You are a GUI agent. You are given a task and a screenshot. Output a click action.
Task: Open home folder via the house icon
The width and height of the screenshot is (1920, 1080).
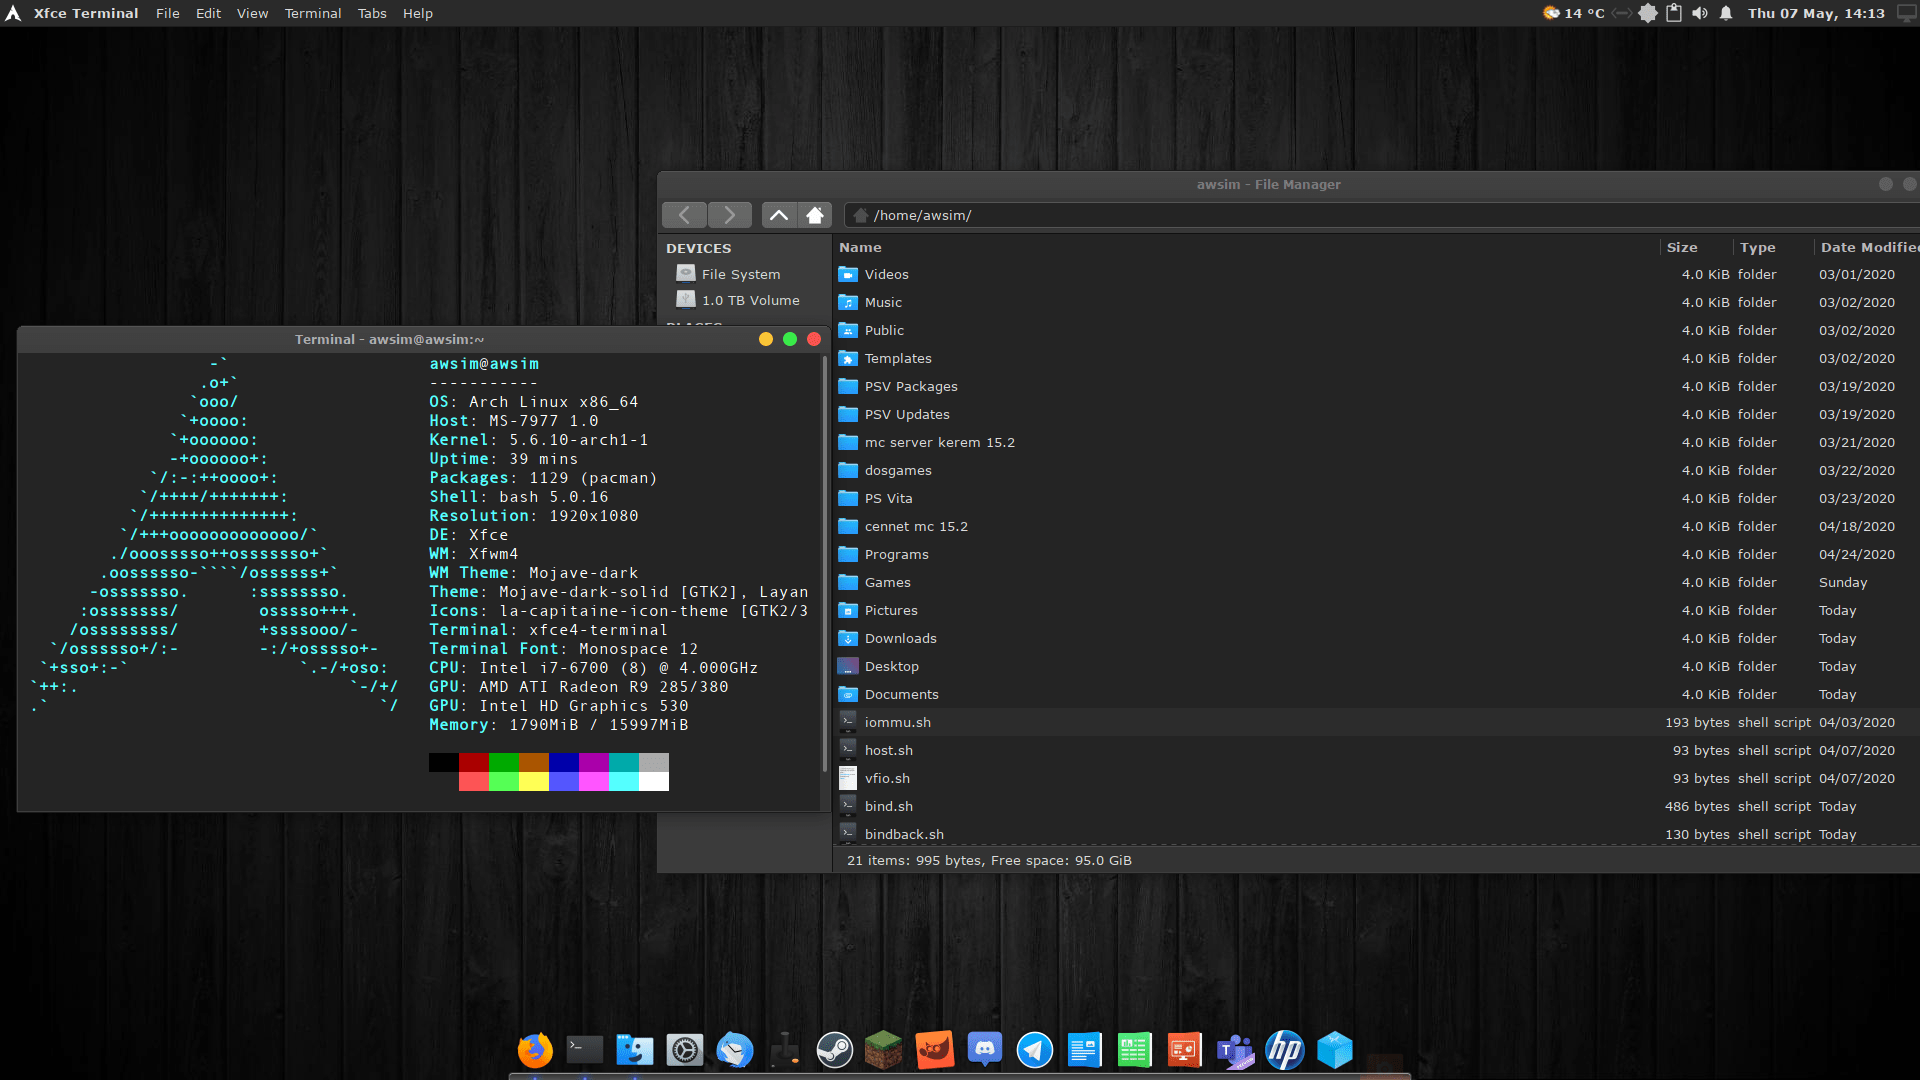[815, 215]
